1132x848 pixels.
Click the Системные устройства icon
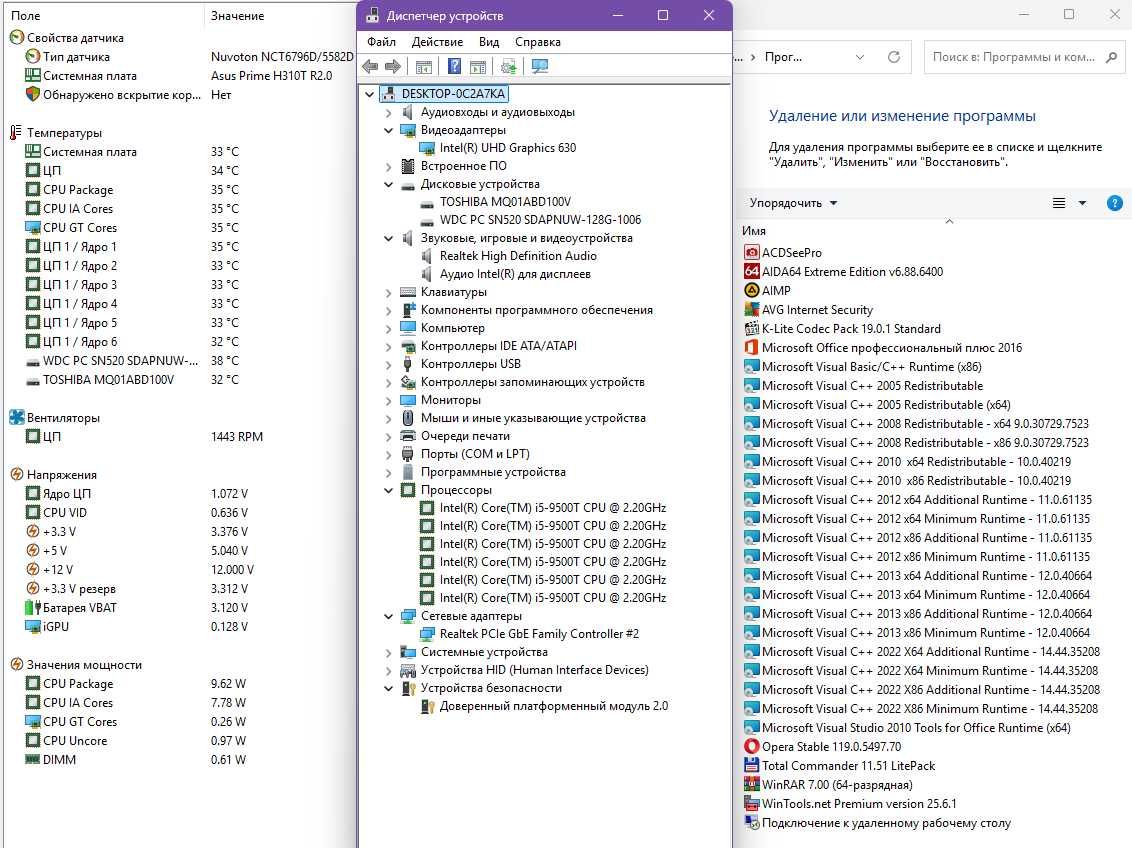(x=408, y=652)
